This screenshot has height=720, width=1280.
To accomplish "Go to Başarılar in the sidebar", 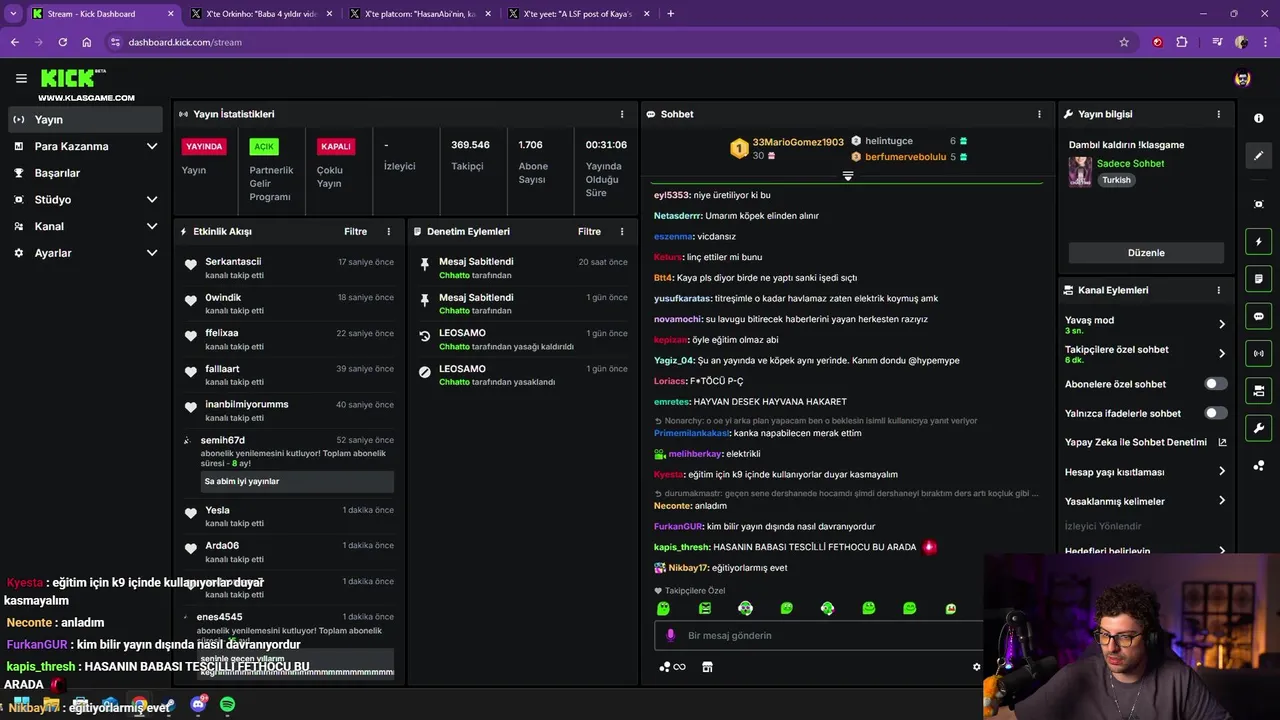I will click(x=85, y=173).
